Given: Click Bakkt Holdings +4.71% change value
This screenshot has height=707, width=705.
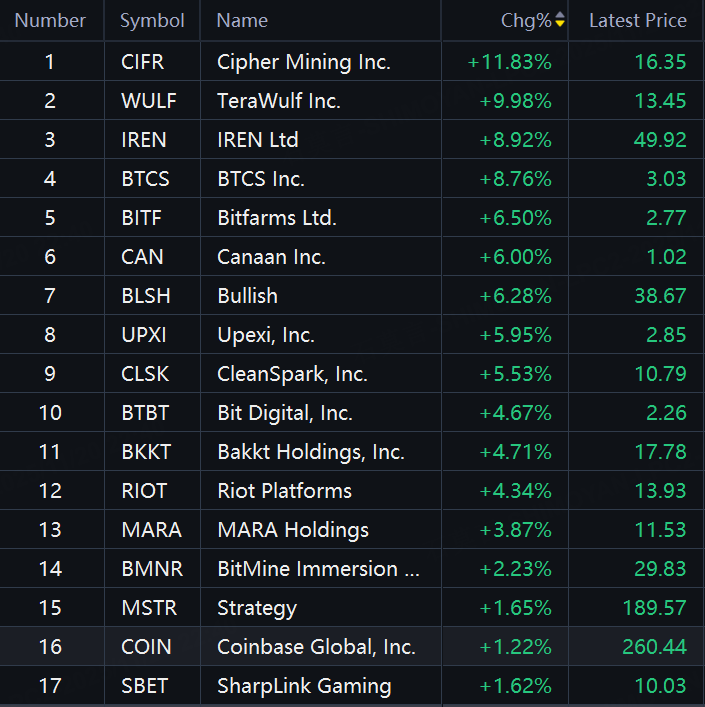Looking at the screenshot, I should 516,452.
